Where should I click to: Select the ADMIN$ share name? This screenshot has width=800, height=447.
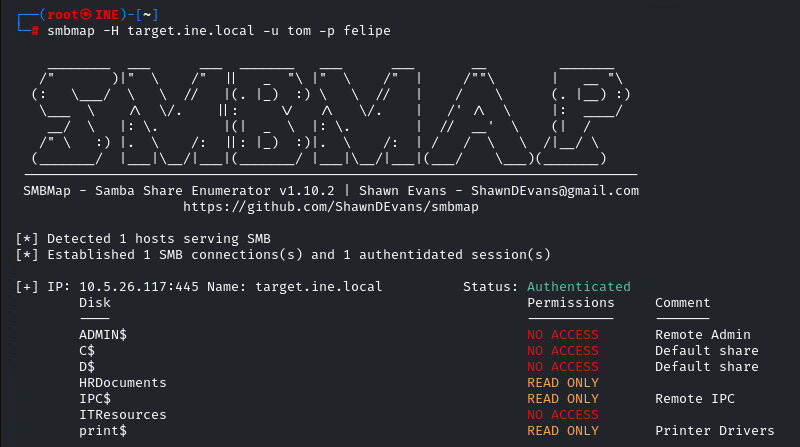(x=103, y=335)
